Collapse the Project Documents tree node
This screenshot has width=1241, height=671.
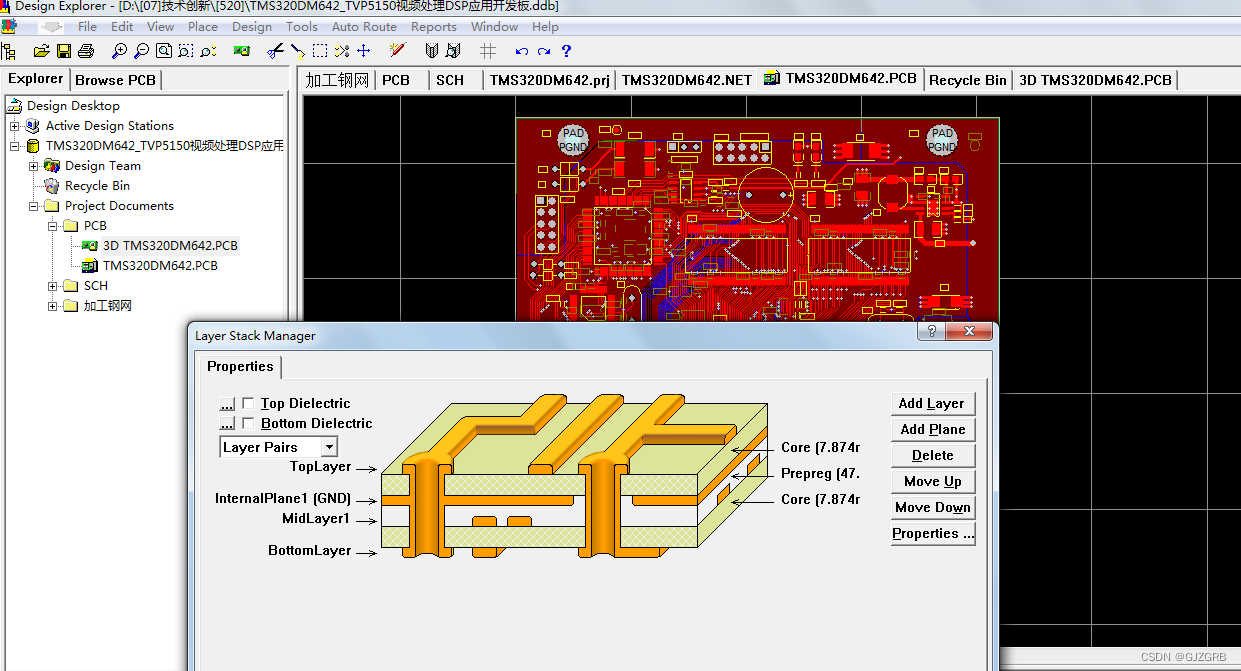pos(33,205)
